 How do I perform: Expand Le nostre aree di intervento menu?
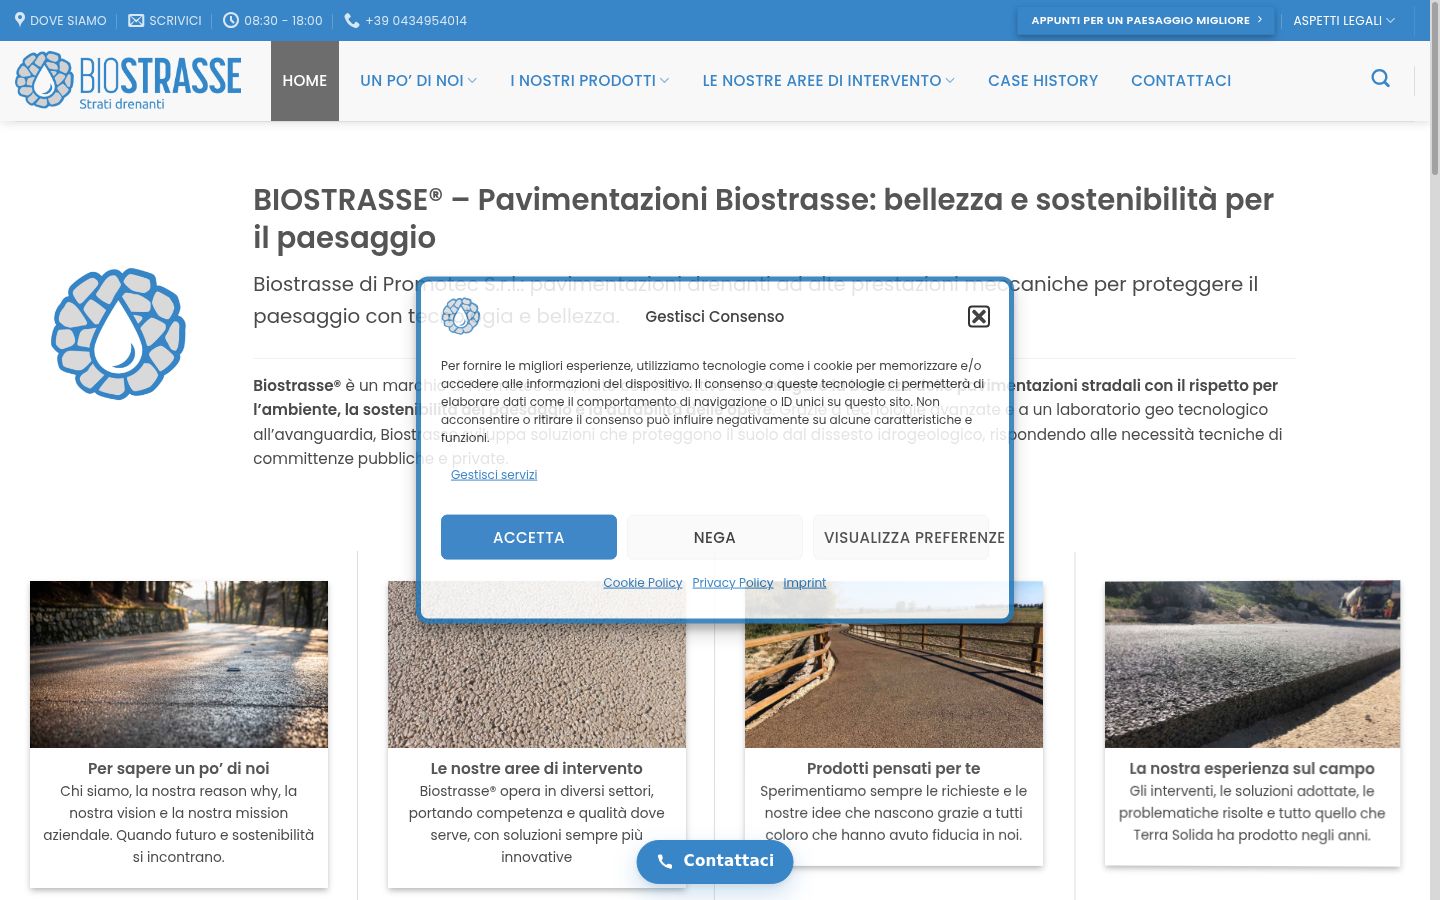(x=828, y=81)
